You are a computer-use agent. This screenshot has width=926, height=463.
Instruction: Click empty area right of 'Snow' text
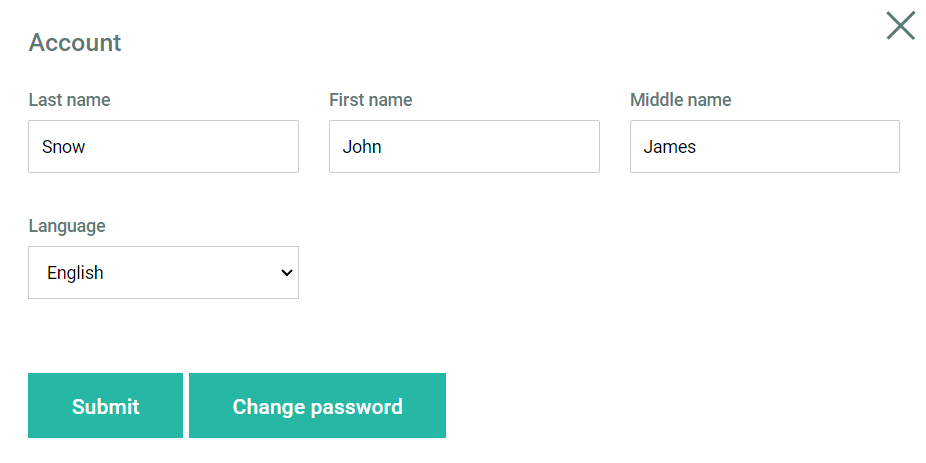click(x=200, y=147)
